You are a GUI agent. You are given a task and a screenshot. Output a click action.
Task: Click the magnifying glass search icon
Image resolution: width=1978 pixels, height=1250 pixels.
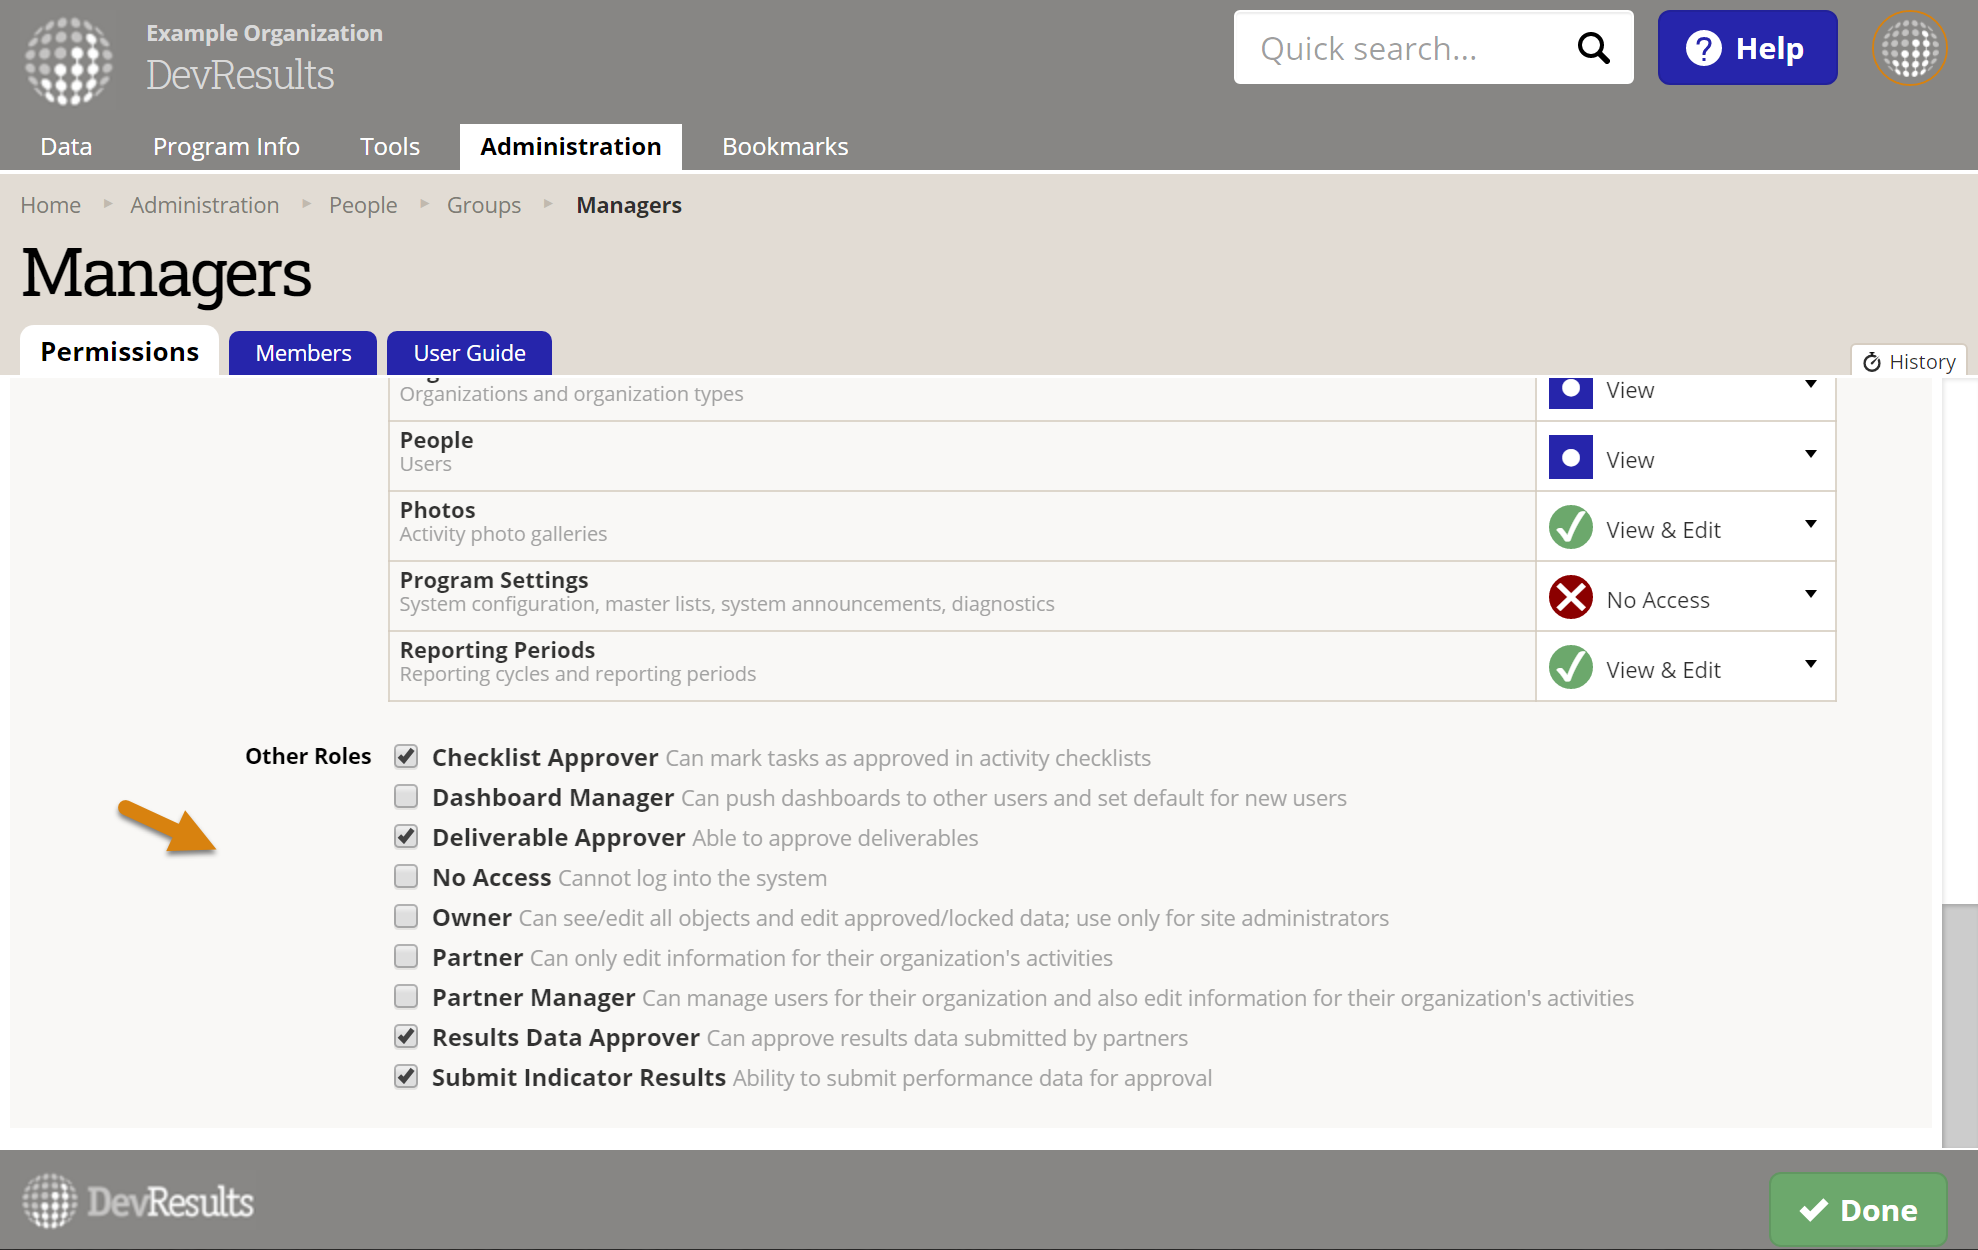pos(1593,48)
